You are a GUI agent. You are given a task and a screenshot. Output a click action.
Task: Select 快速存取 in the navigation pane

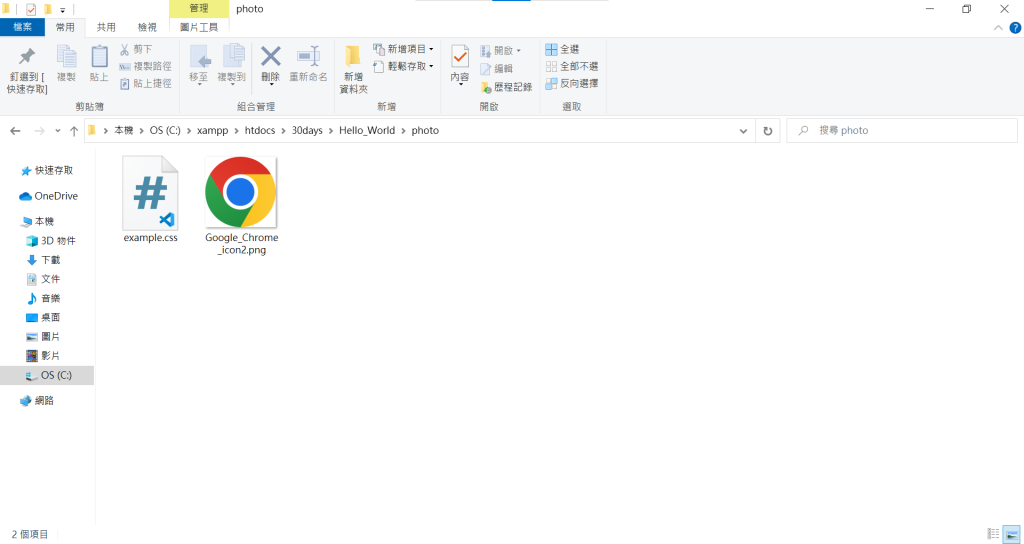click(47, 170)
